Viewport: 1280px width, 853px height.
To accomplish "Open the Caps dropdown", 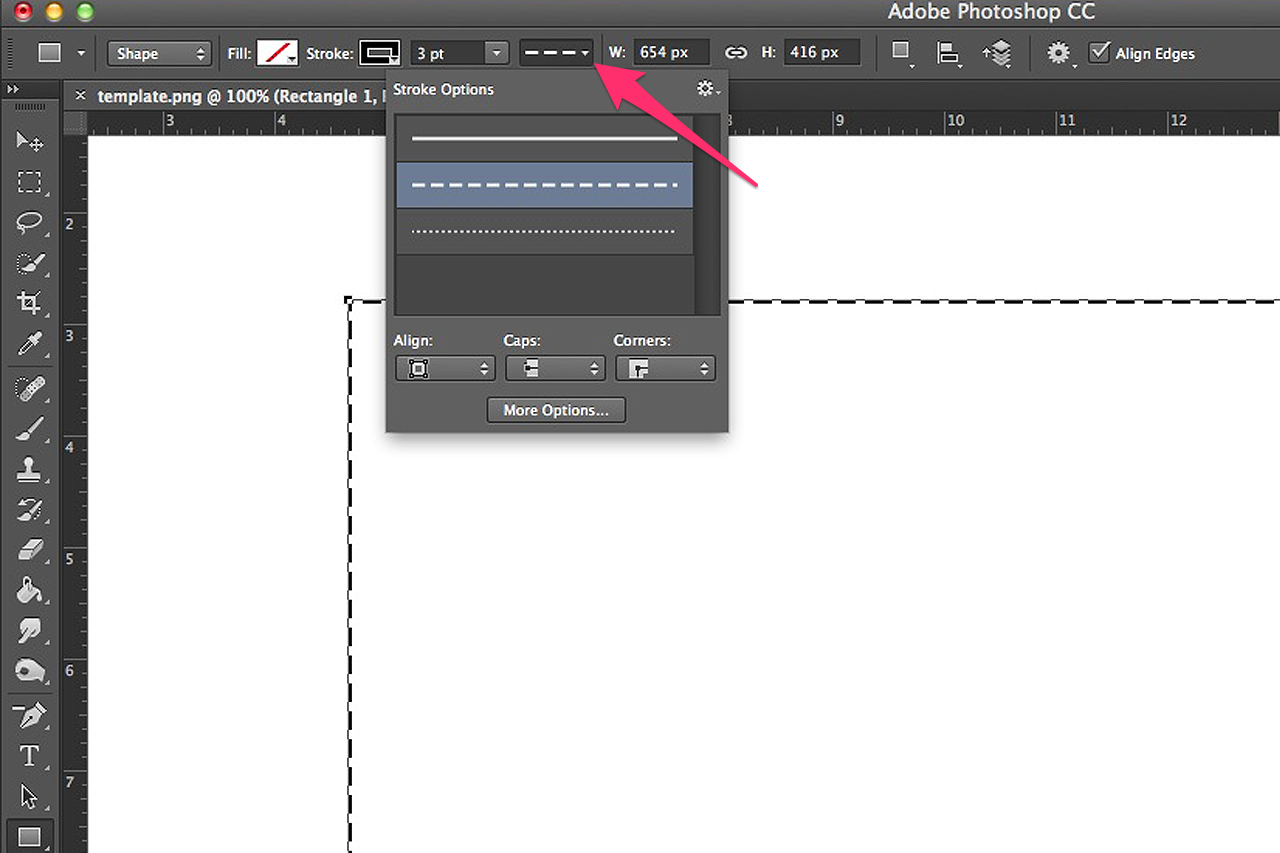I will (x=555, y=369).
